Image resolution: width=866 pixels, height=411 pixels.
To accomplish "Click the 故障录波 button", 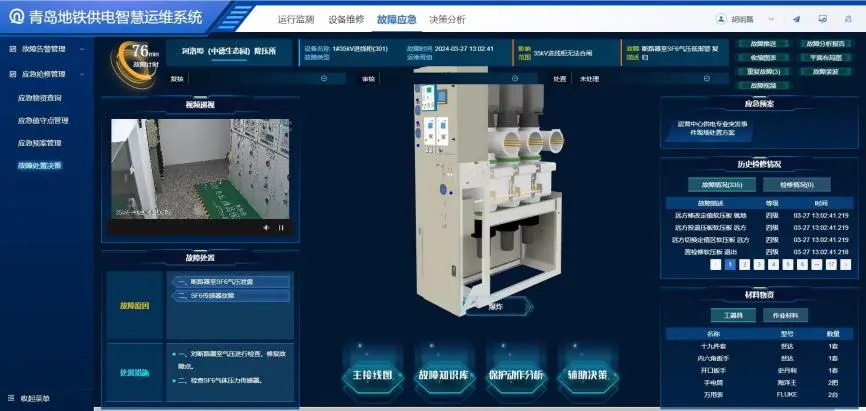I will pos(825,72).
